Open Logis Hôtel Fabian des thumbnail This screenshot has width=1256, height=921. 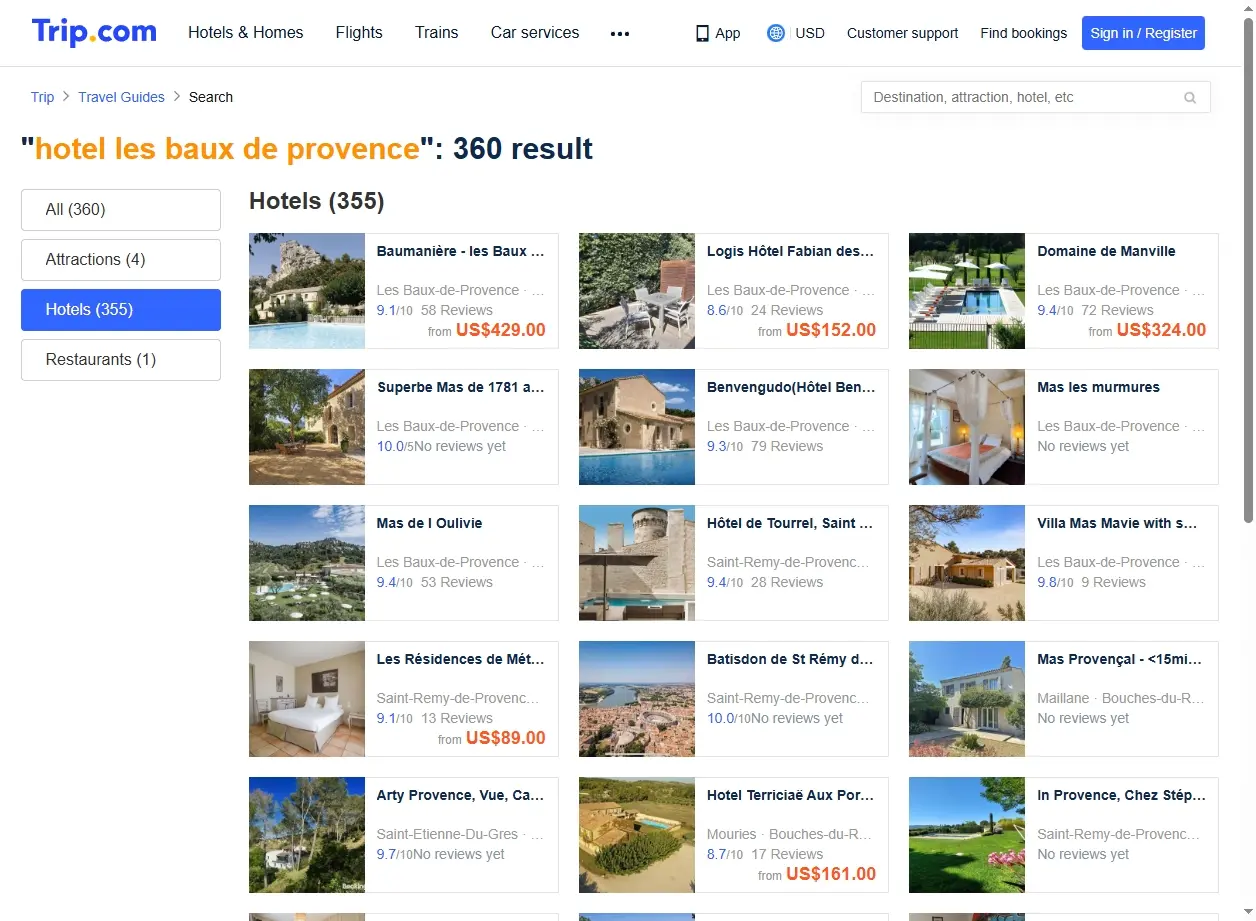(637, 291)
